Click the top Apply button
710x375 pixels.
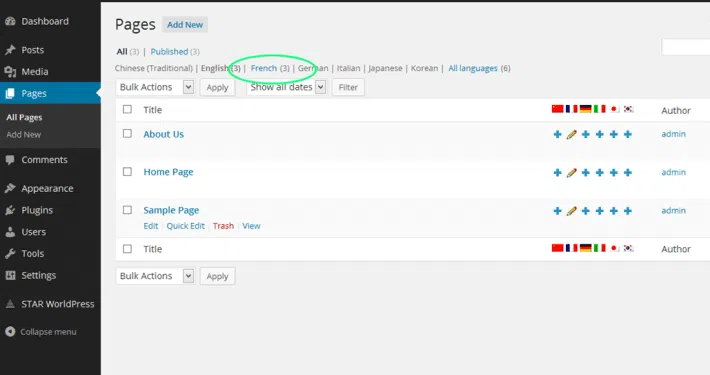[217, 87]
